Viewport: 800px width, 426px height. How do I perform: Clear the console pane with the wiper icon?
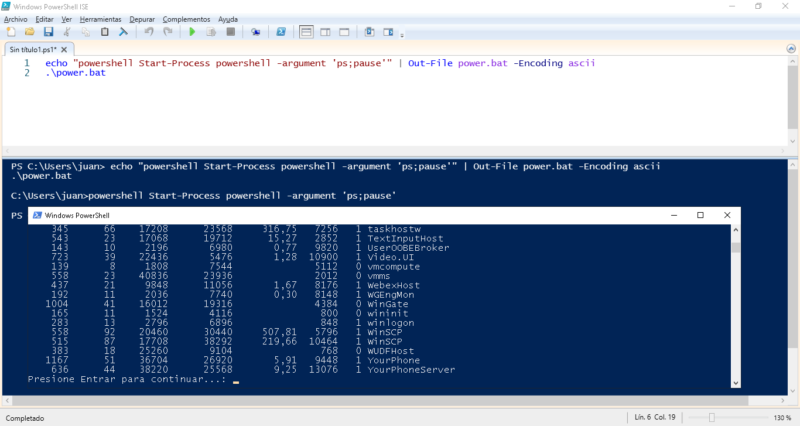pos(123,32)
